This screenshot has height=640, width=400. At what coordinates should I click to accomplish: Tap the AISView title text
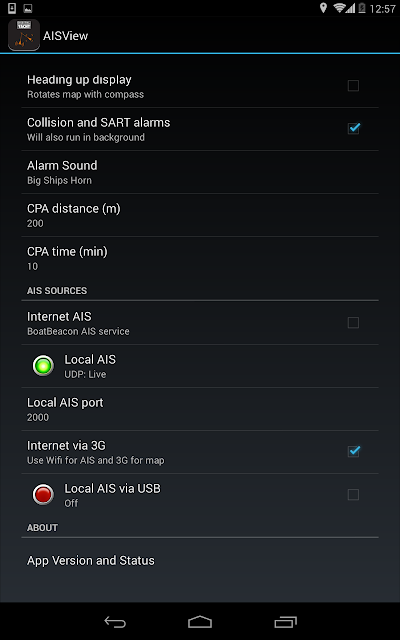point(66,36)
